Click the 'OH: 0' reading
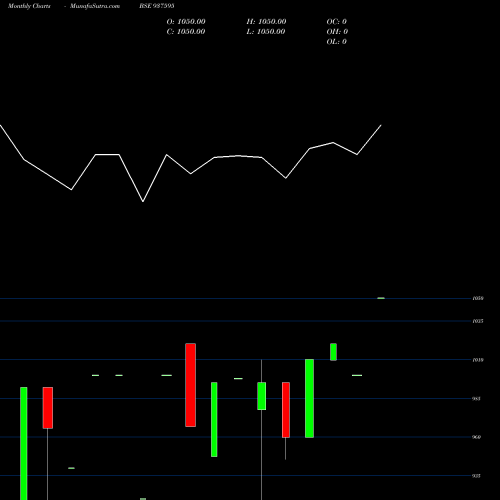This screenshot has width=500, height=500. coord(337,32)
